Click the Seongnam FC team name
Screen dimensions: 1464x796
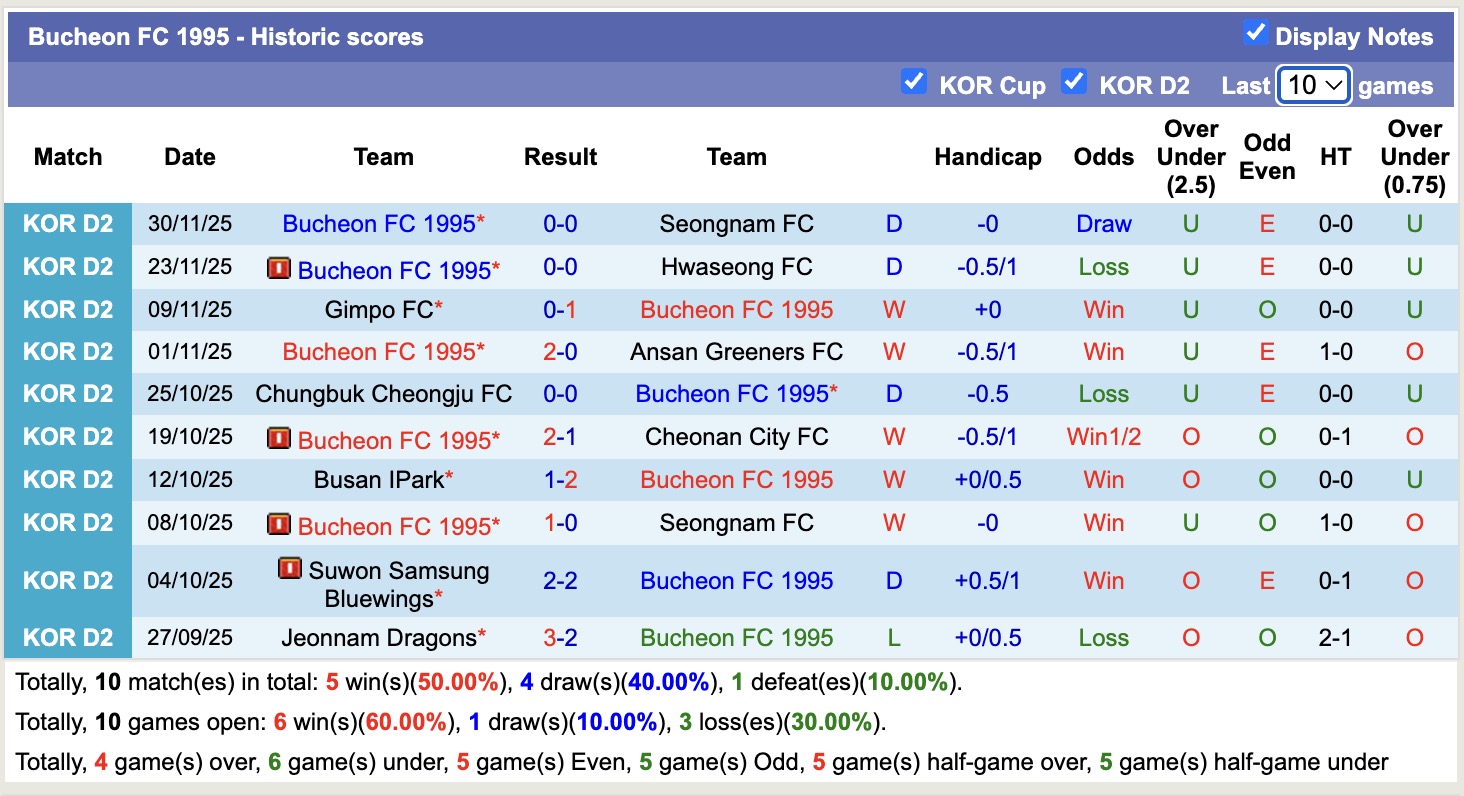tap(736, 223)
